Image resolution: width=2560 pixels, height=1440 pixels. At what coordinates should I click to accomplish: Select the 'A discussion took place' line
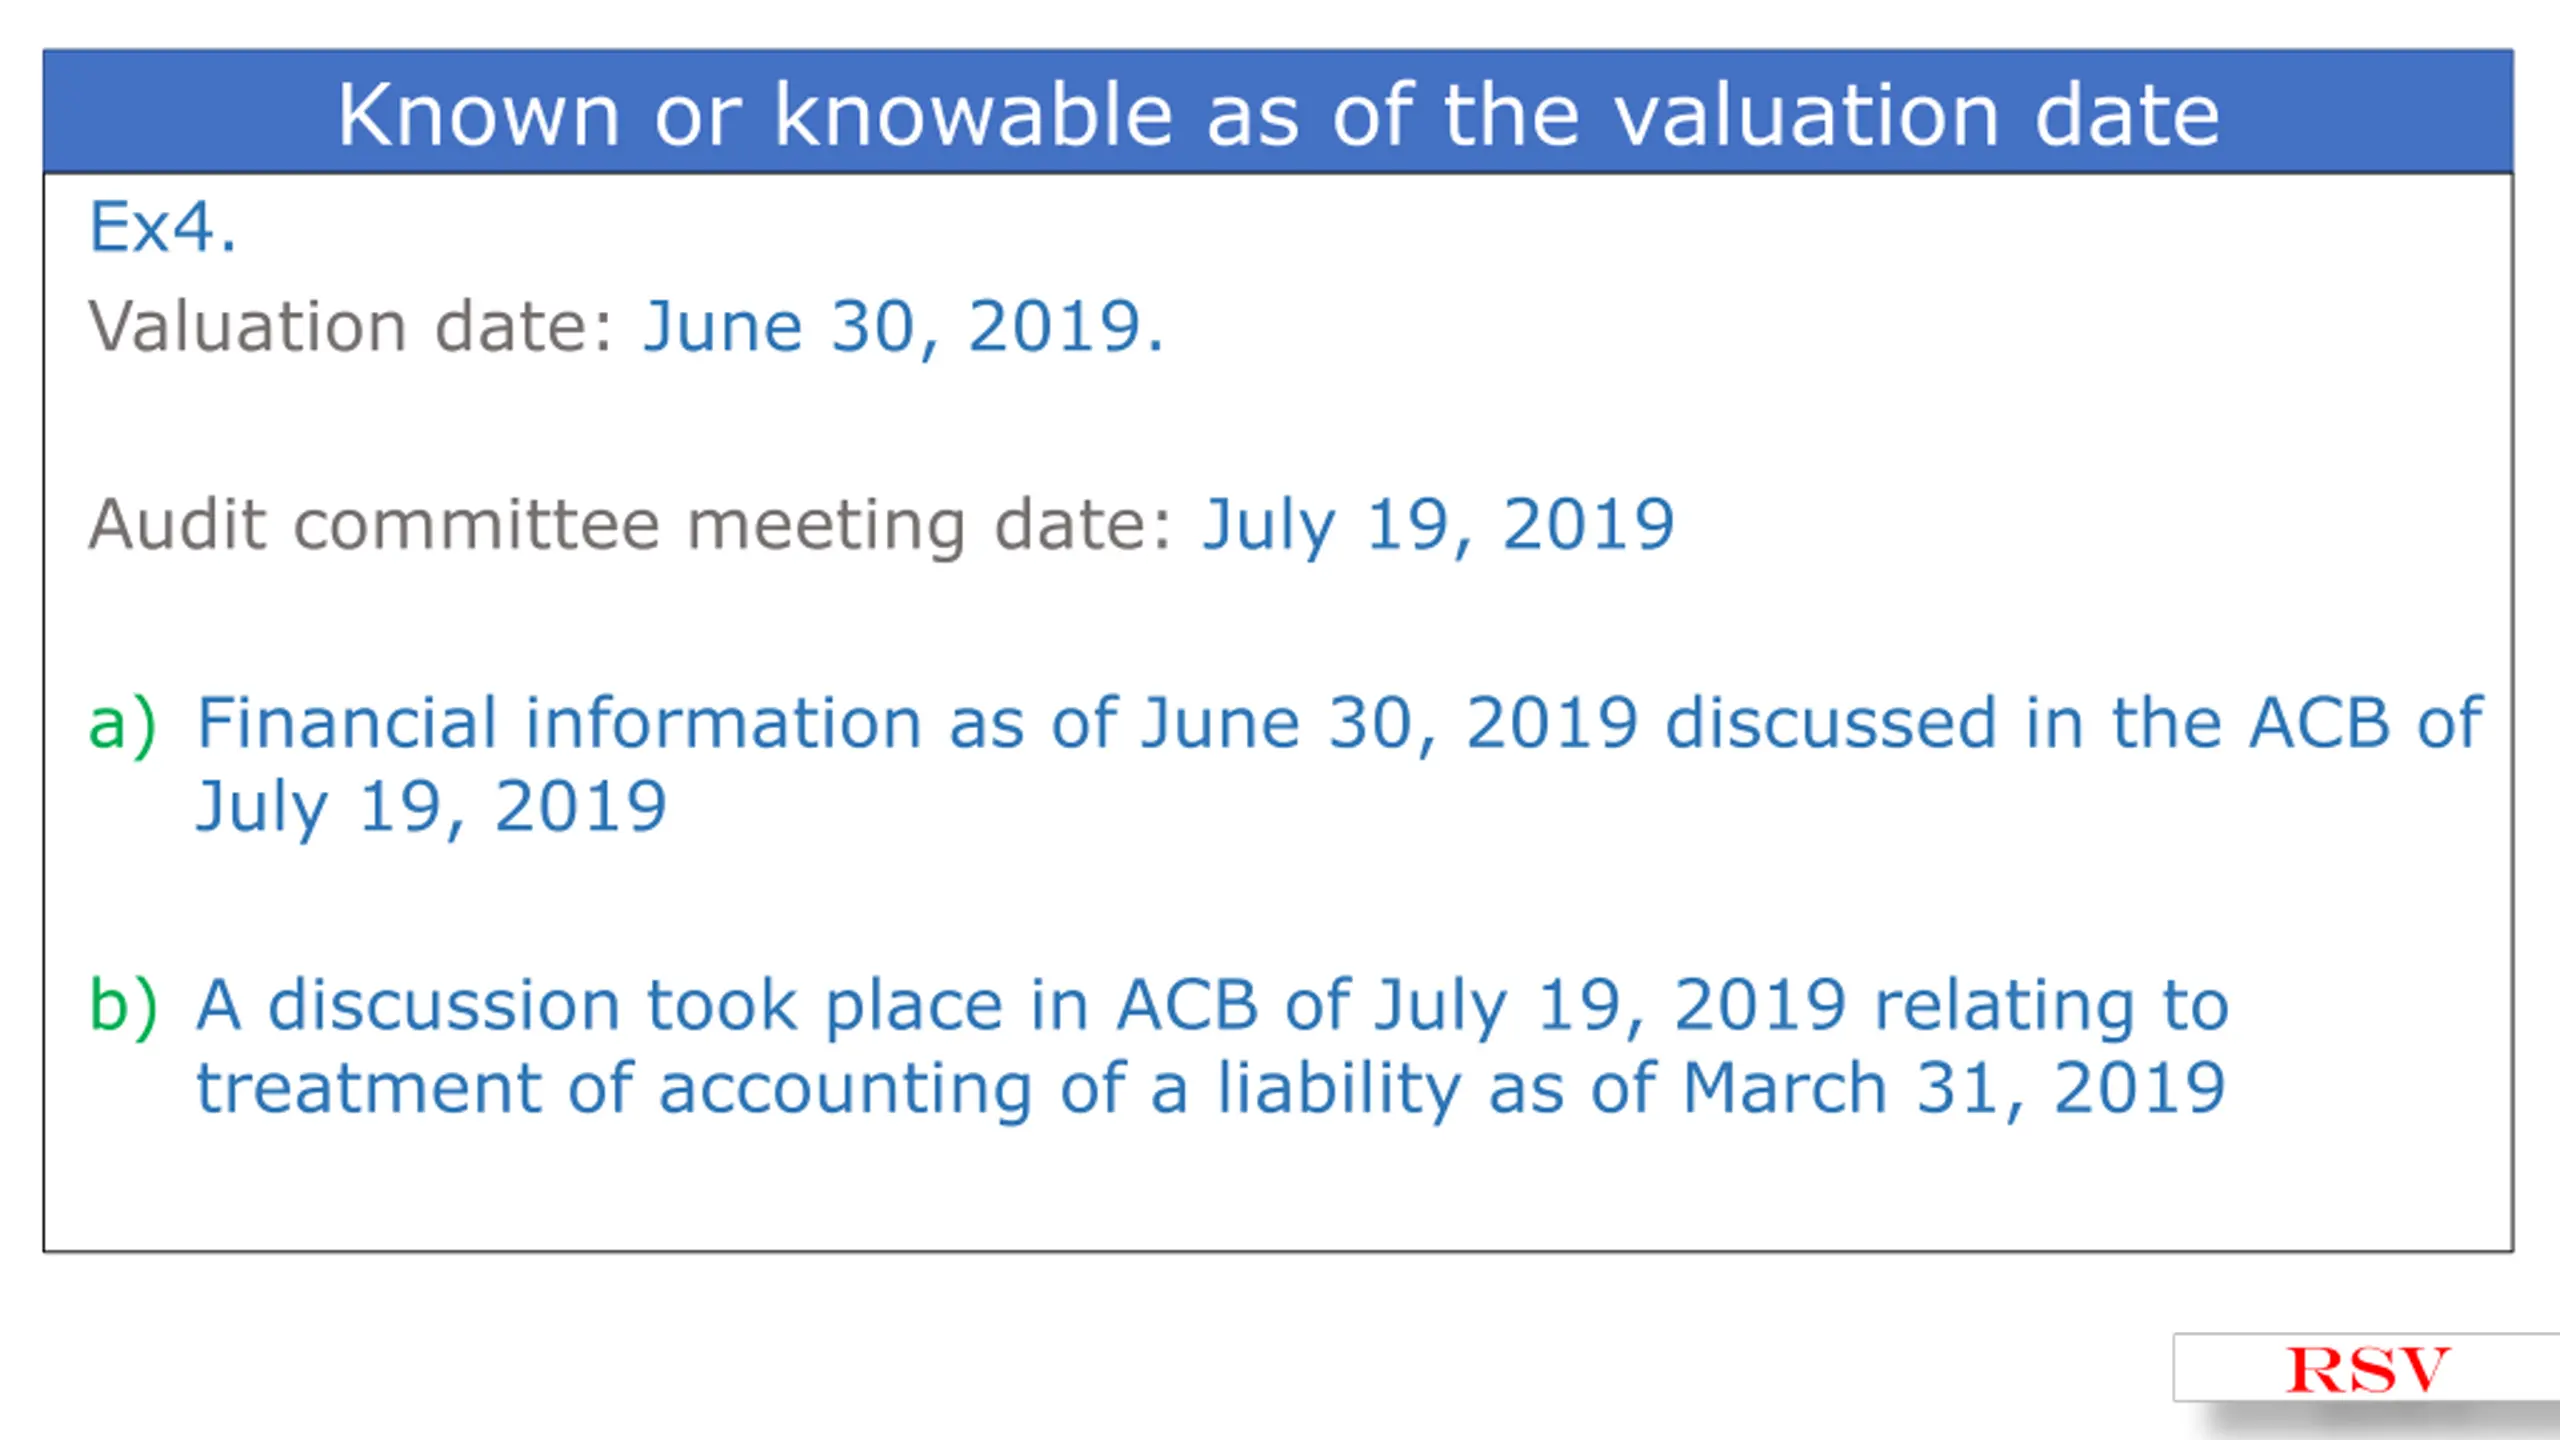tap(1212, 1005)
